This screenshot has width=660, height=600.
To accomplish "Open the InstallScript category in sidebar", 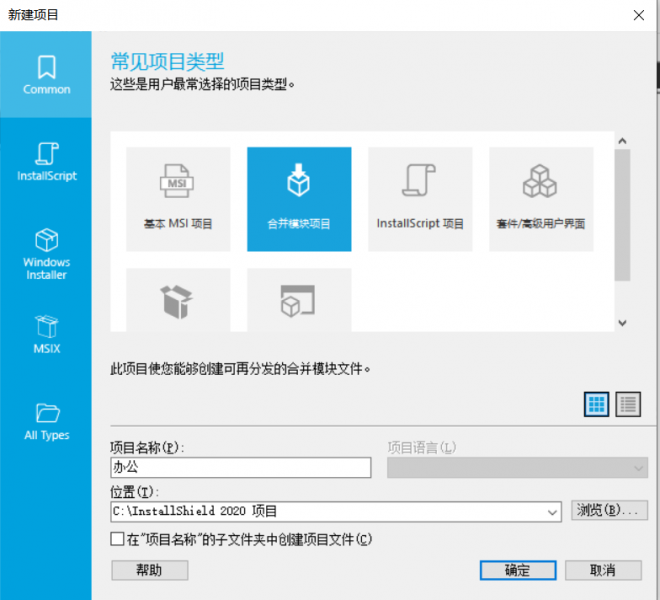I will (46, 161).
